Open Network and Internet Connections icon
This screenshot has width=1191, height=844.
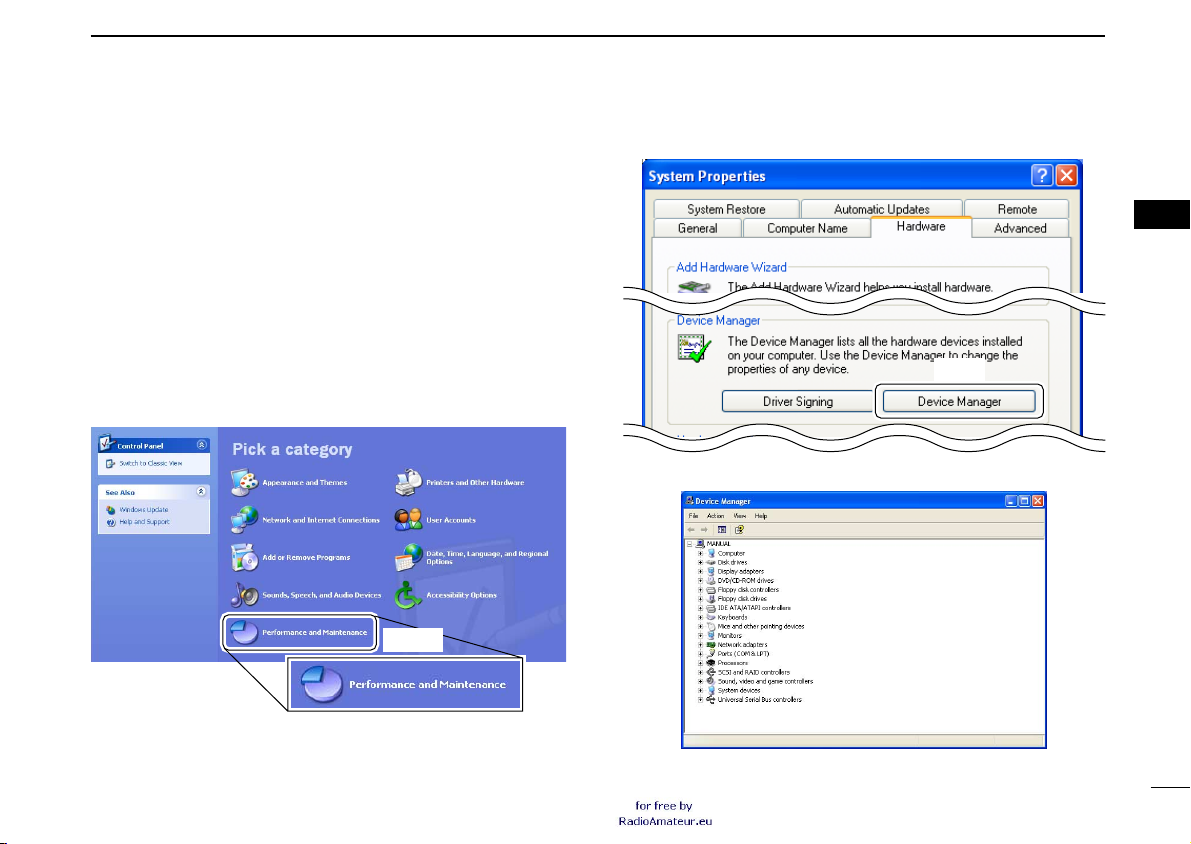coord(245,520)
